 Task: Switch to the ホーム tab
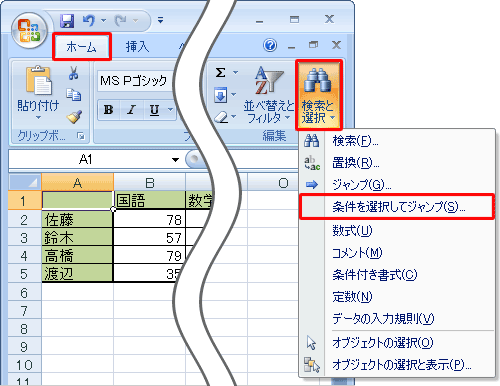tap(81, 47)
